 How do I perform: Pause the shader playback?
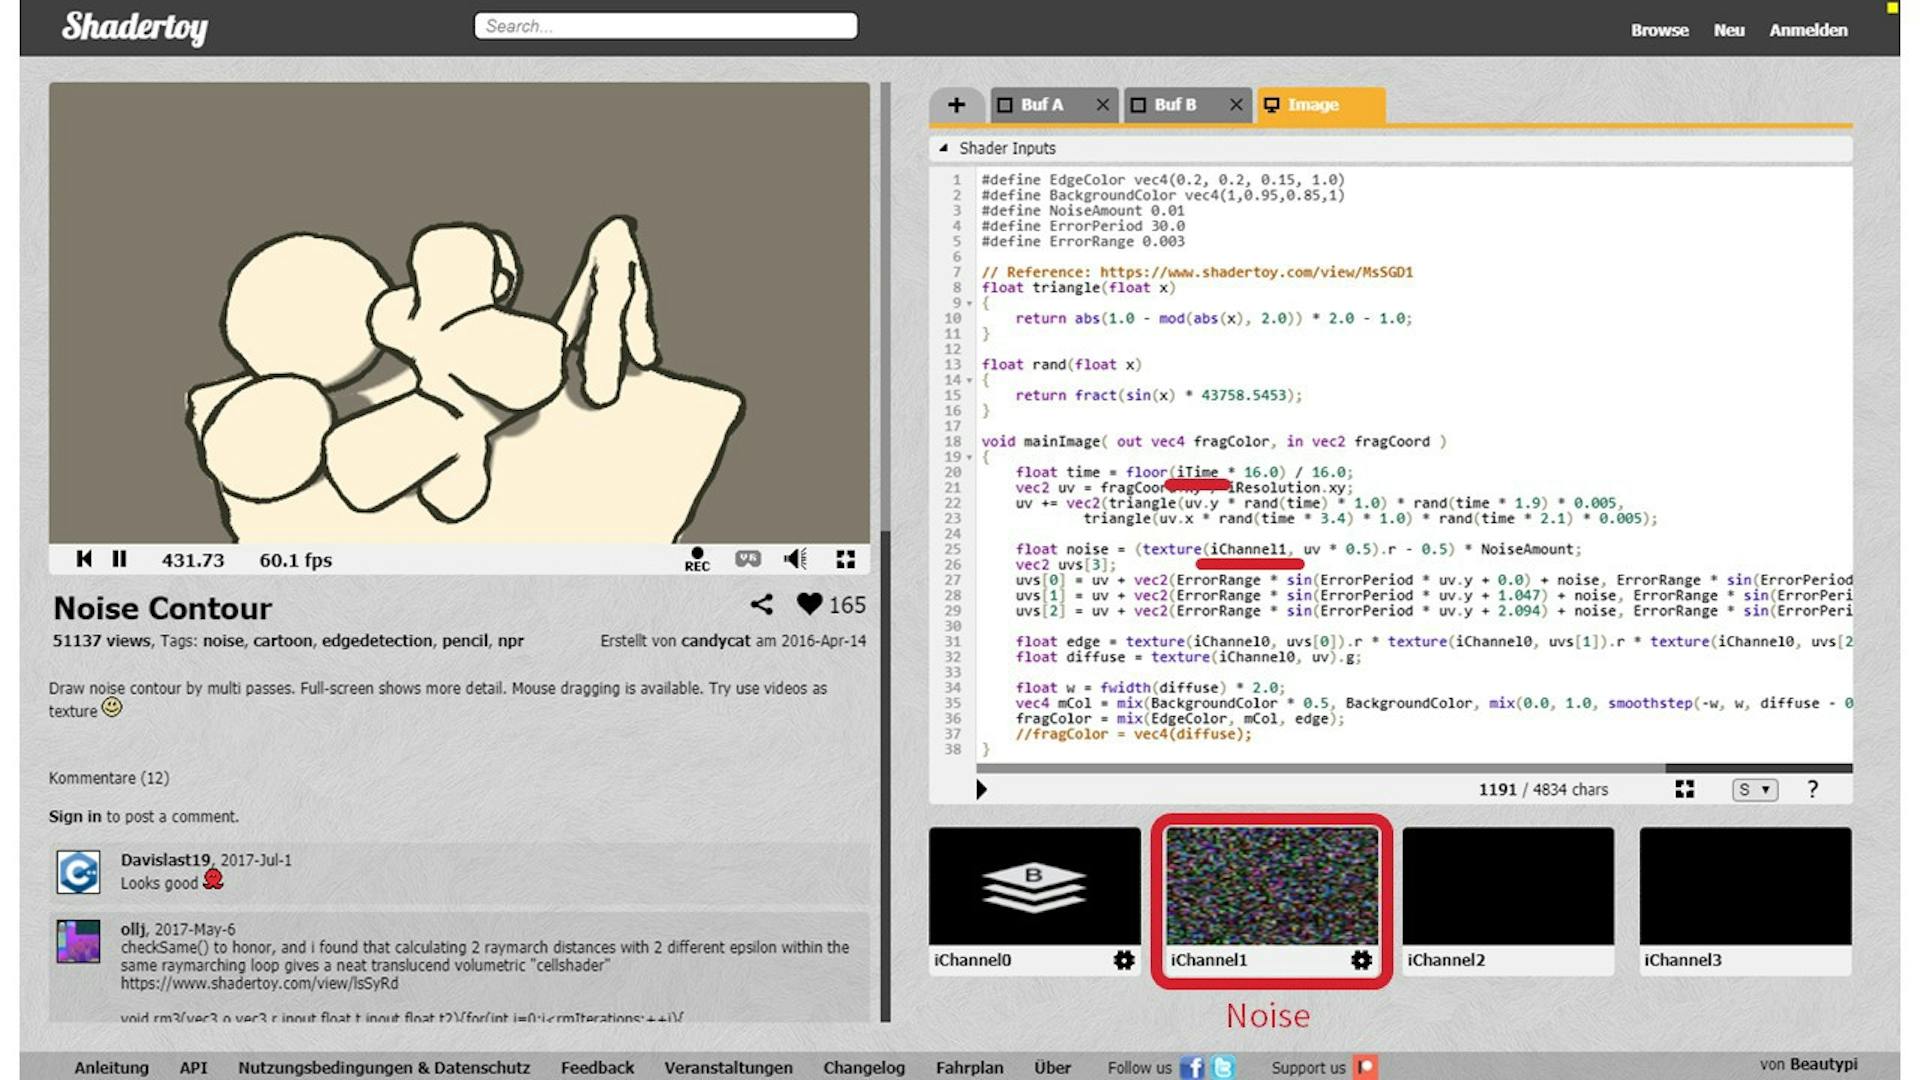point(119,559)
